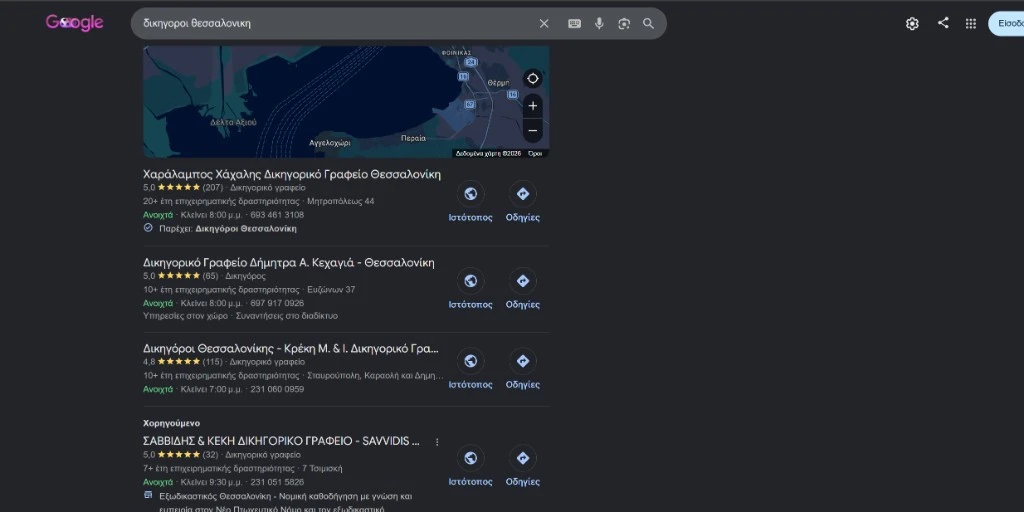This screenshot has height=512, width=1024.
Task: Open Δικηγόροι Θεσσαλονίκης - Κρέκη listing title
Action: click(291, 349)
